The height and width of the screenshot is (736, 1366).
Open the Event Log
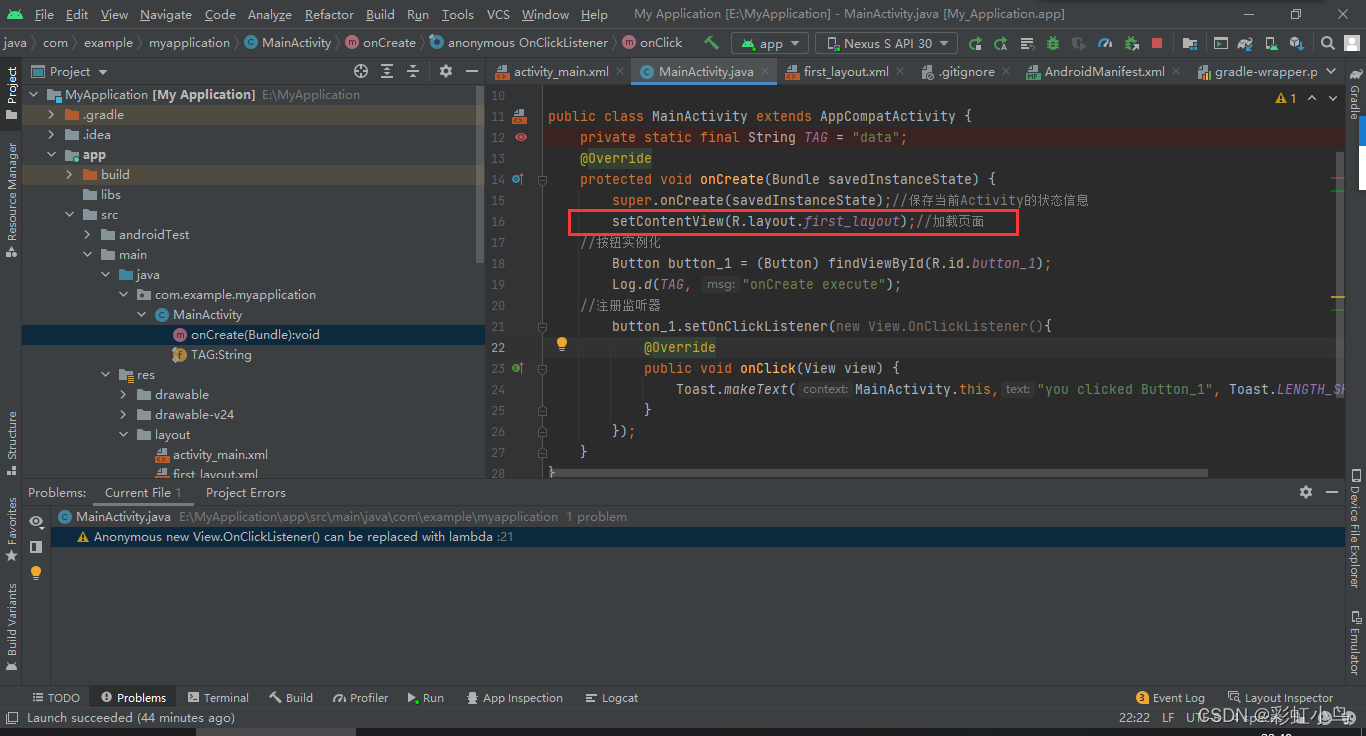tap(1170, 698)
